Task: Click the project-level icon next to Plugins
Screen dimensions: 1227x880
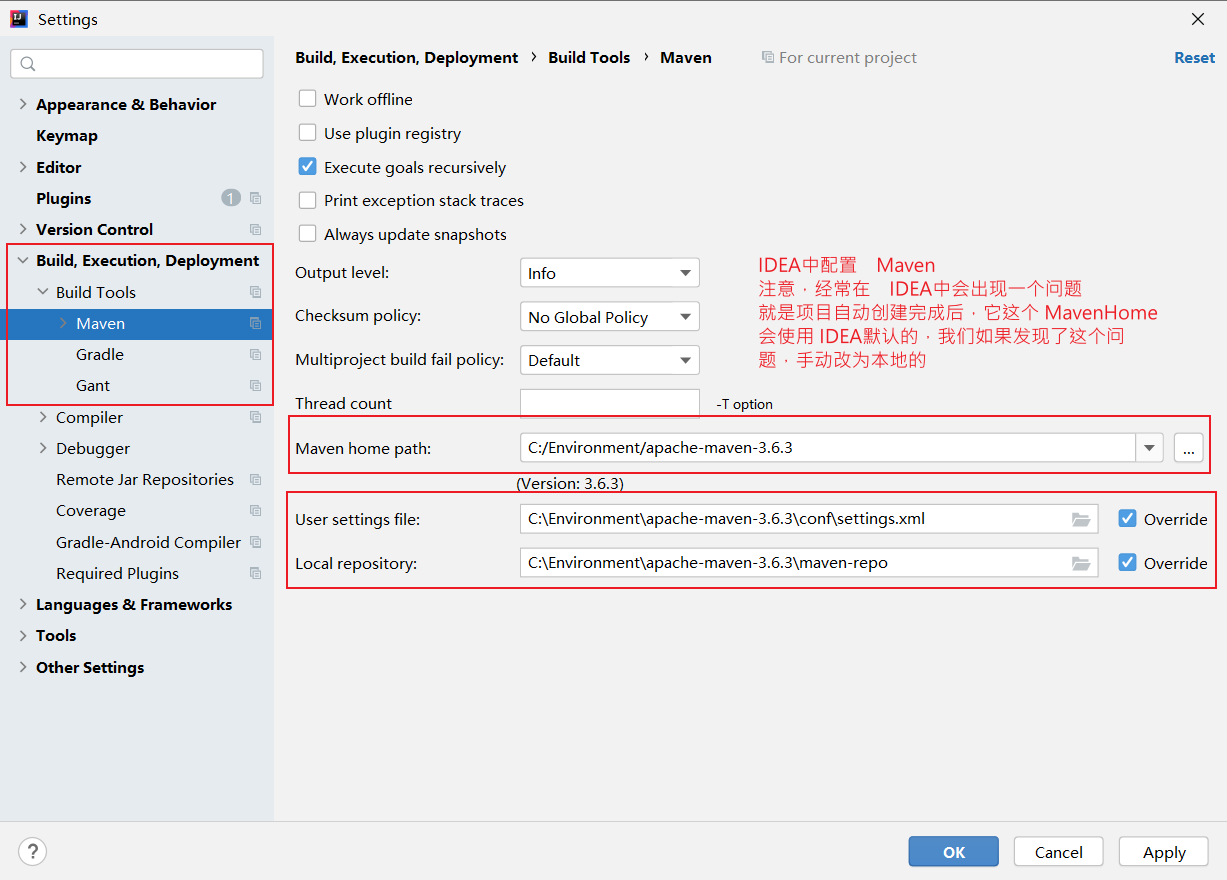Action: click(255, 198)
